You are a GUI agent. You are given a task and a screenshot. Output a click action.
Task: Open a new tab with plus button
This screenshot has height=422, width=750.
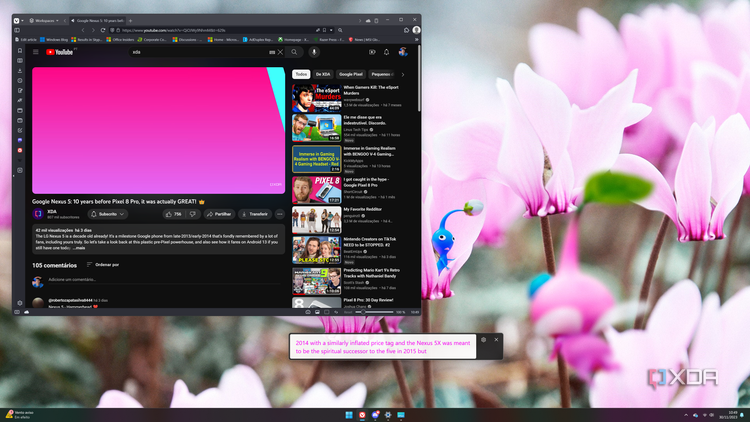pos(130,21)
